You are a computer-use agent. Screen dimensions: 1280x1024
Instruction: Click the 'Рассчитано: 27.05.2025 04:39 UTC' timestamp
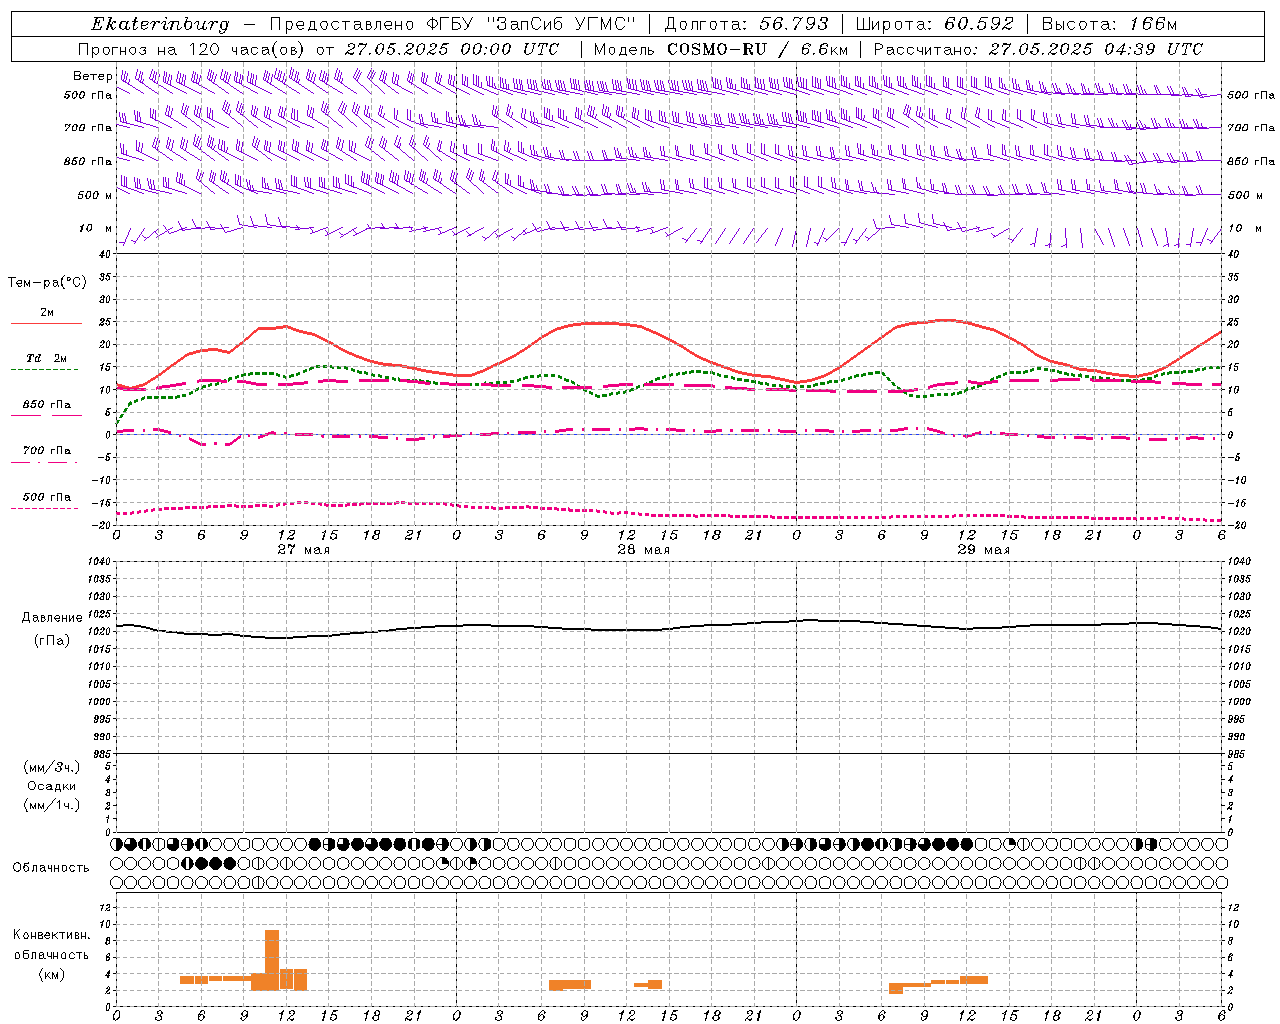[1038, 49]
